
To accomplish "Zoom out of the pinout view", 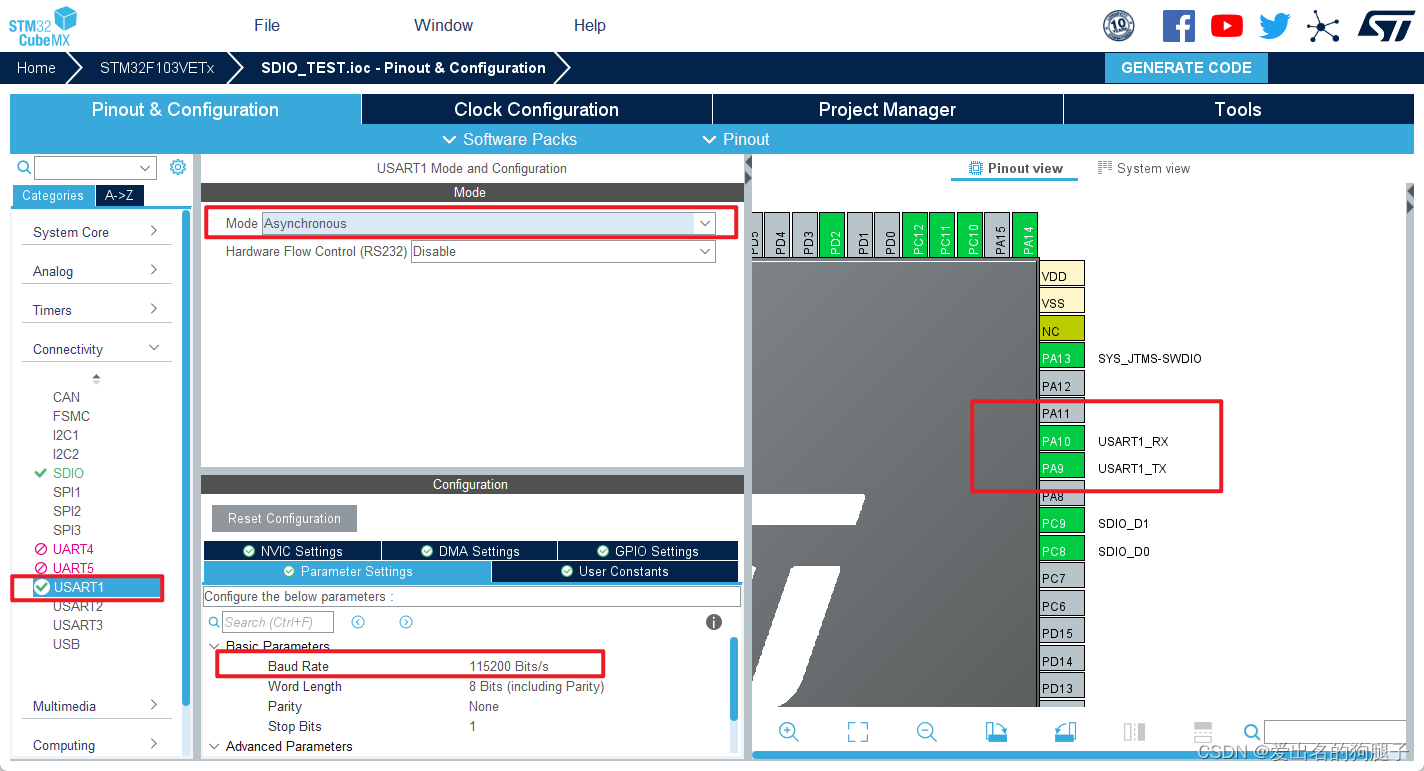I will (x=927, y=732).
